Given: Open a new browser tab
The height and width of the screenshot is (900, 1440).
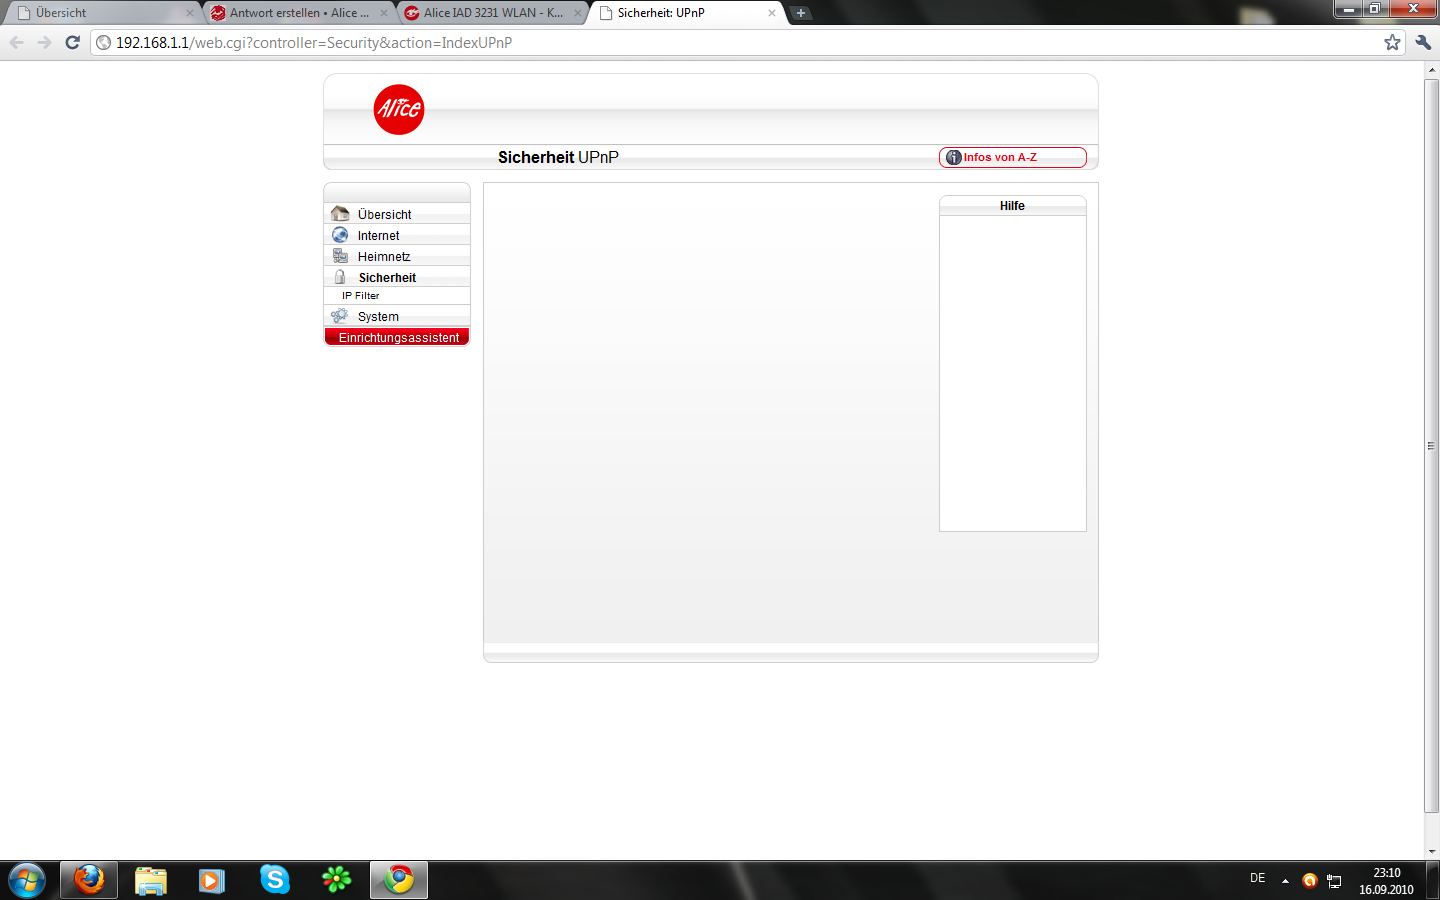Looking at the screenshot, I should (x=801, y=13).
